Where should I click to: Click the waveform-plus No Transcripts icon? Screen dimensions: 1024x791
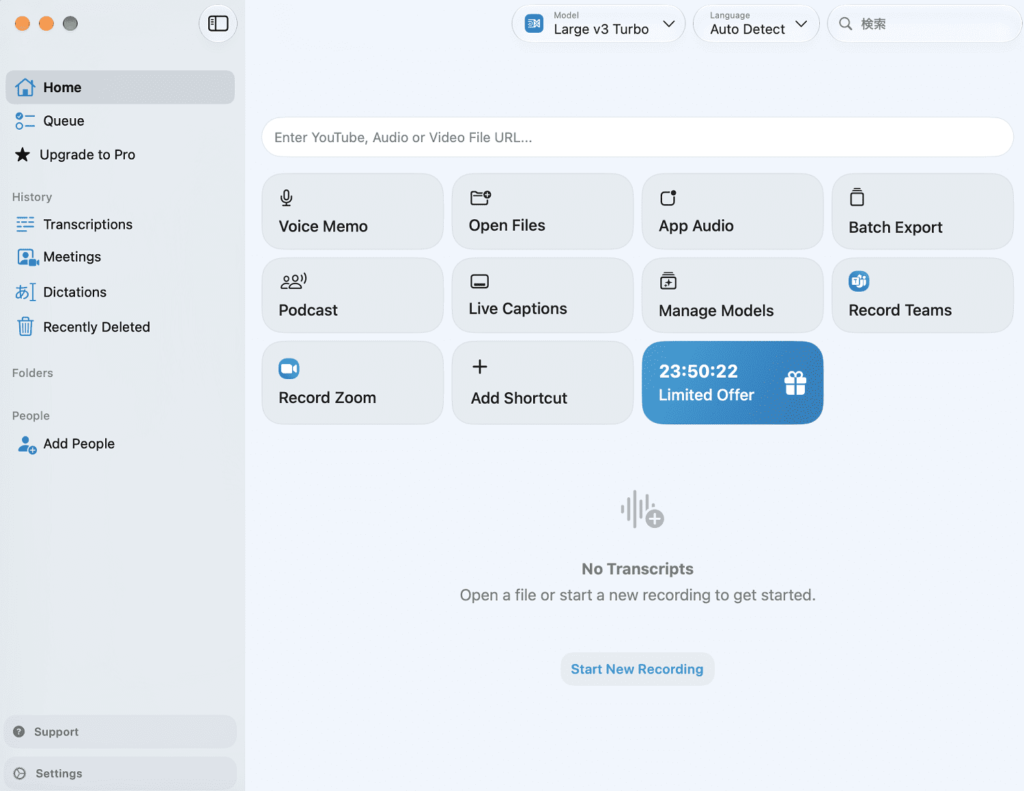641,509
